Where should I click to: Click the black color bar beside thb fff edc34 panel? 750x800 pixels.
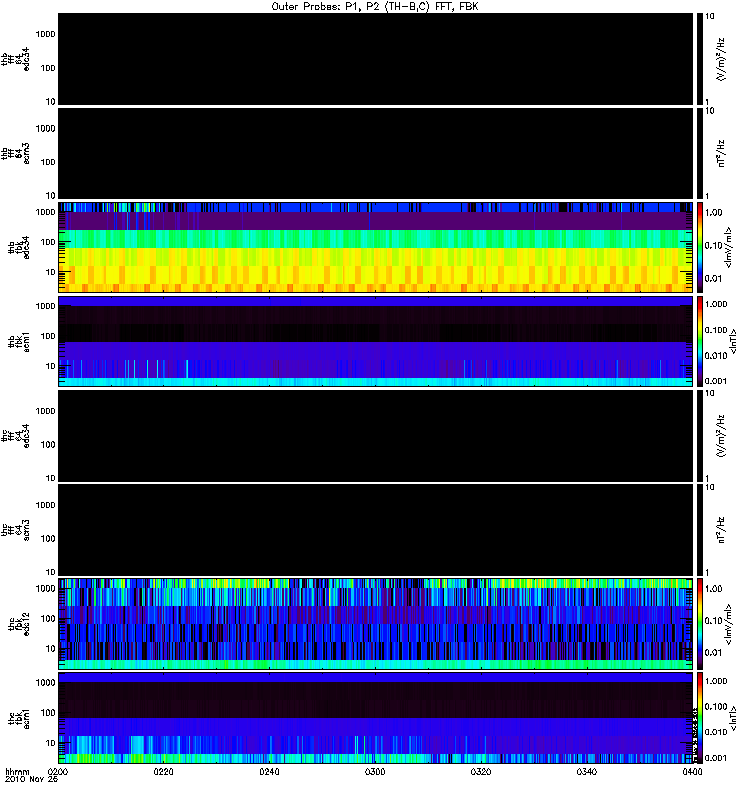(700, 59)
